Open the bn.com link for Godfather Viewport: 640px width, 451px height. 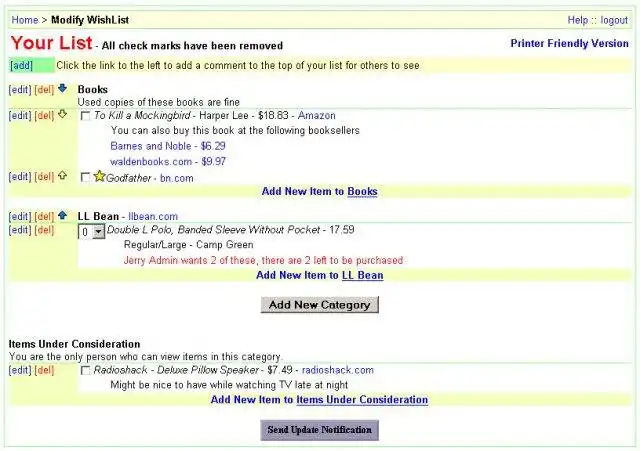[177, 178]
